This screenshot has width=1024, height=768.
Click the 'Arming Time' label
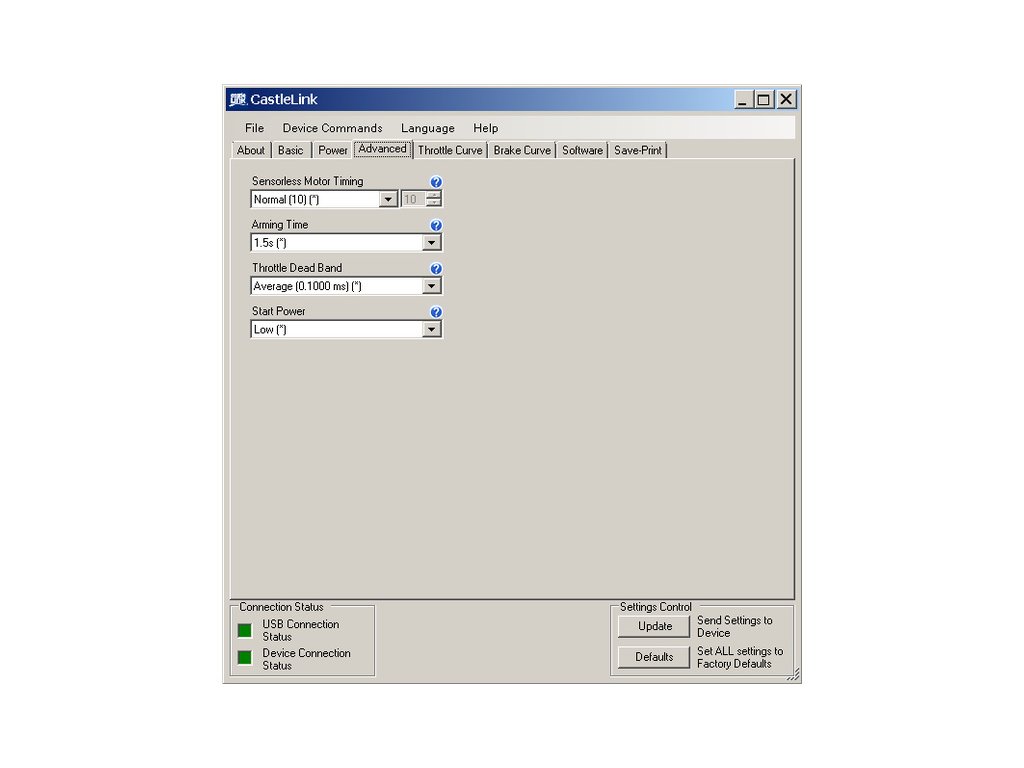click(x=280, y=225)
